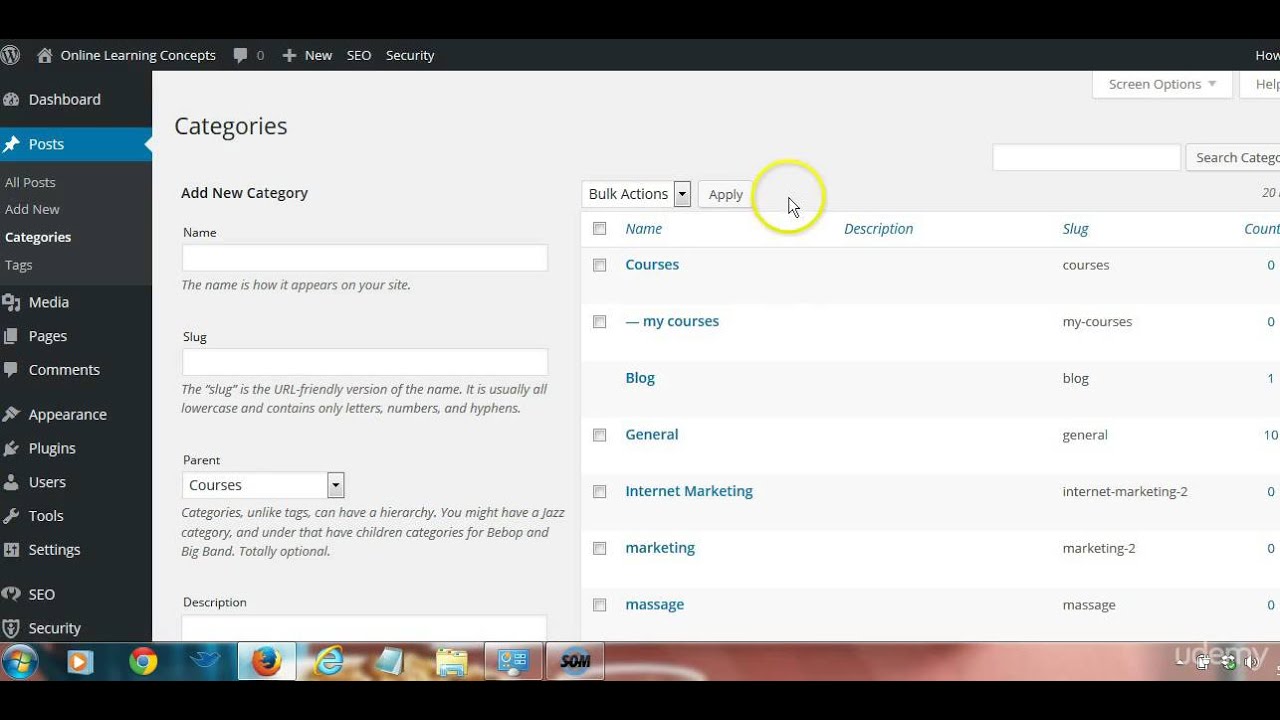This screenshot has width=1280, height=720.
Task: Click the notepad taskbar icon
Action: pyautogui.click(x=390, y=661)
